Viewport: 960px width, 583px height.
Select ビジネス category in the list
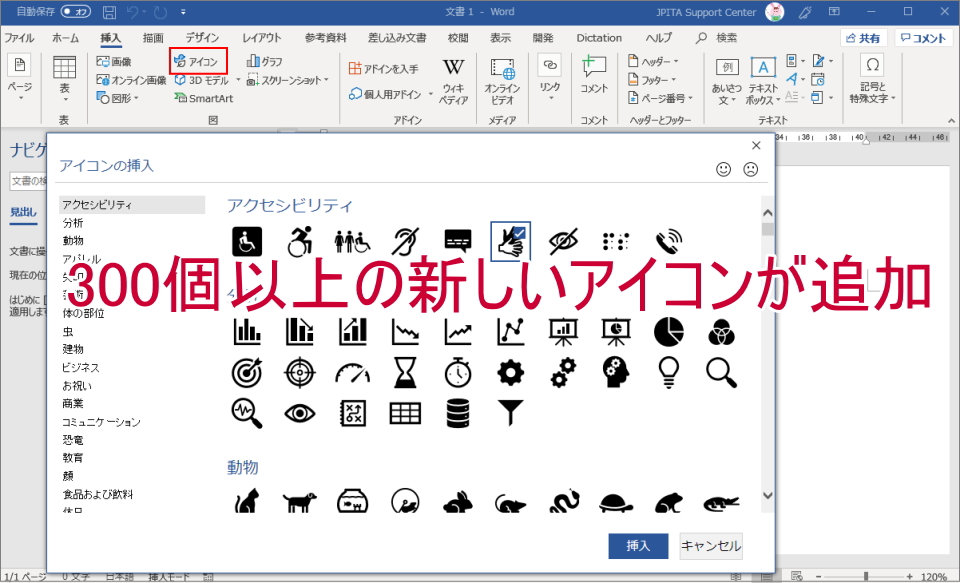pyautogui.click(x=81, y=367)
